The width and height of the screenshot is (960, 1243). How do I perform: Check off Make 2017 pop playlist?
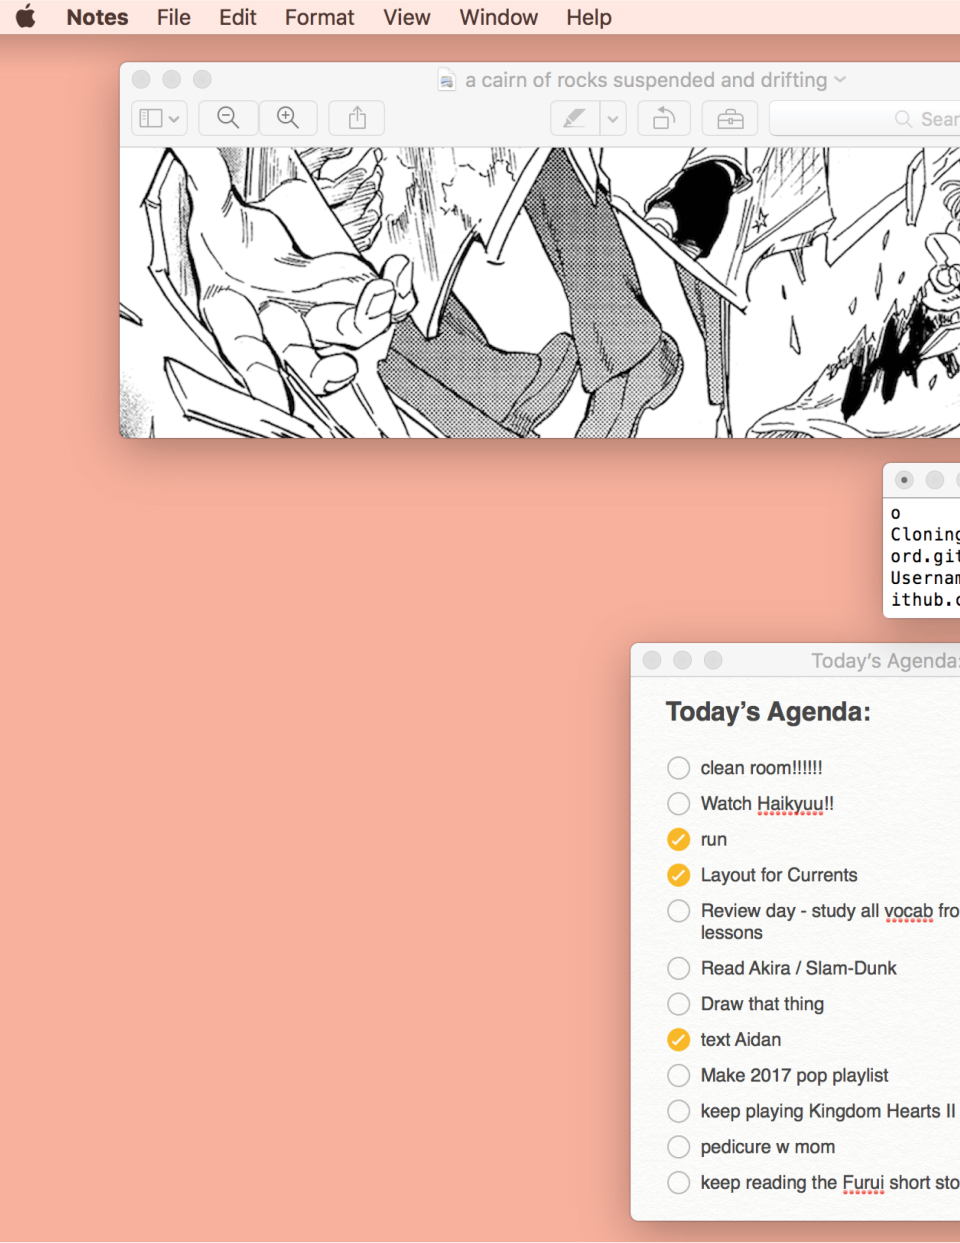678,1075
